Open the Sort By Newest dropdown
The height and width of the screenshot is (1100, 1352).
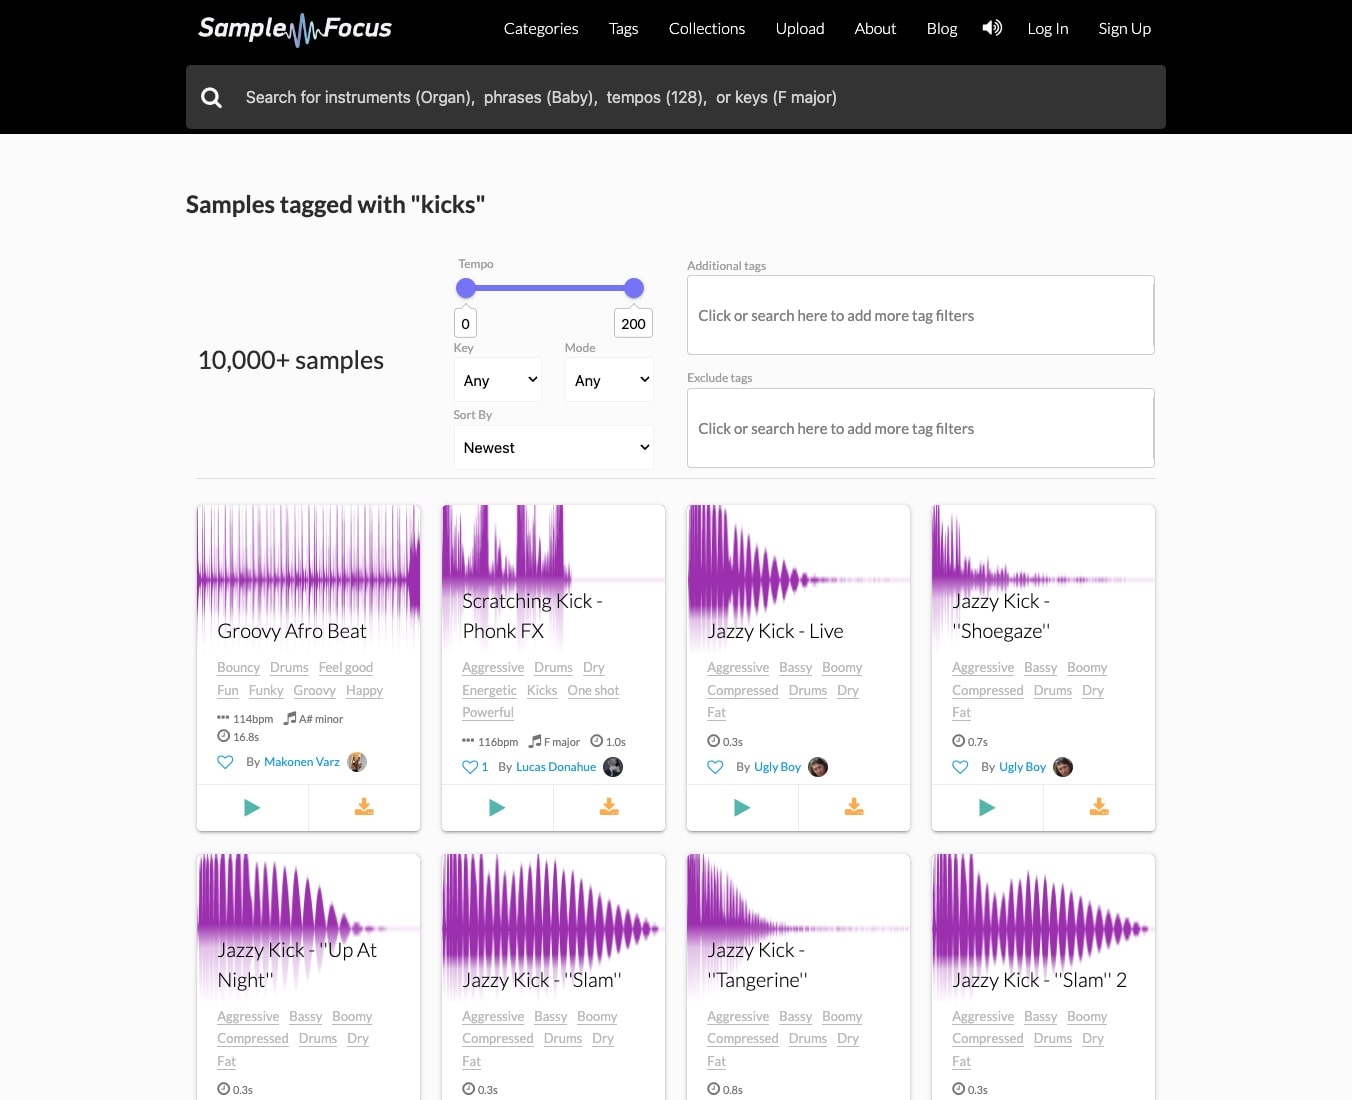pos(554,448)
